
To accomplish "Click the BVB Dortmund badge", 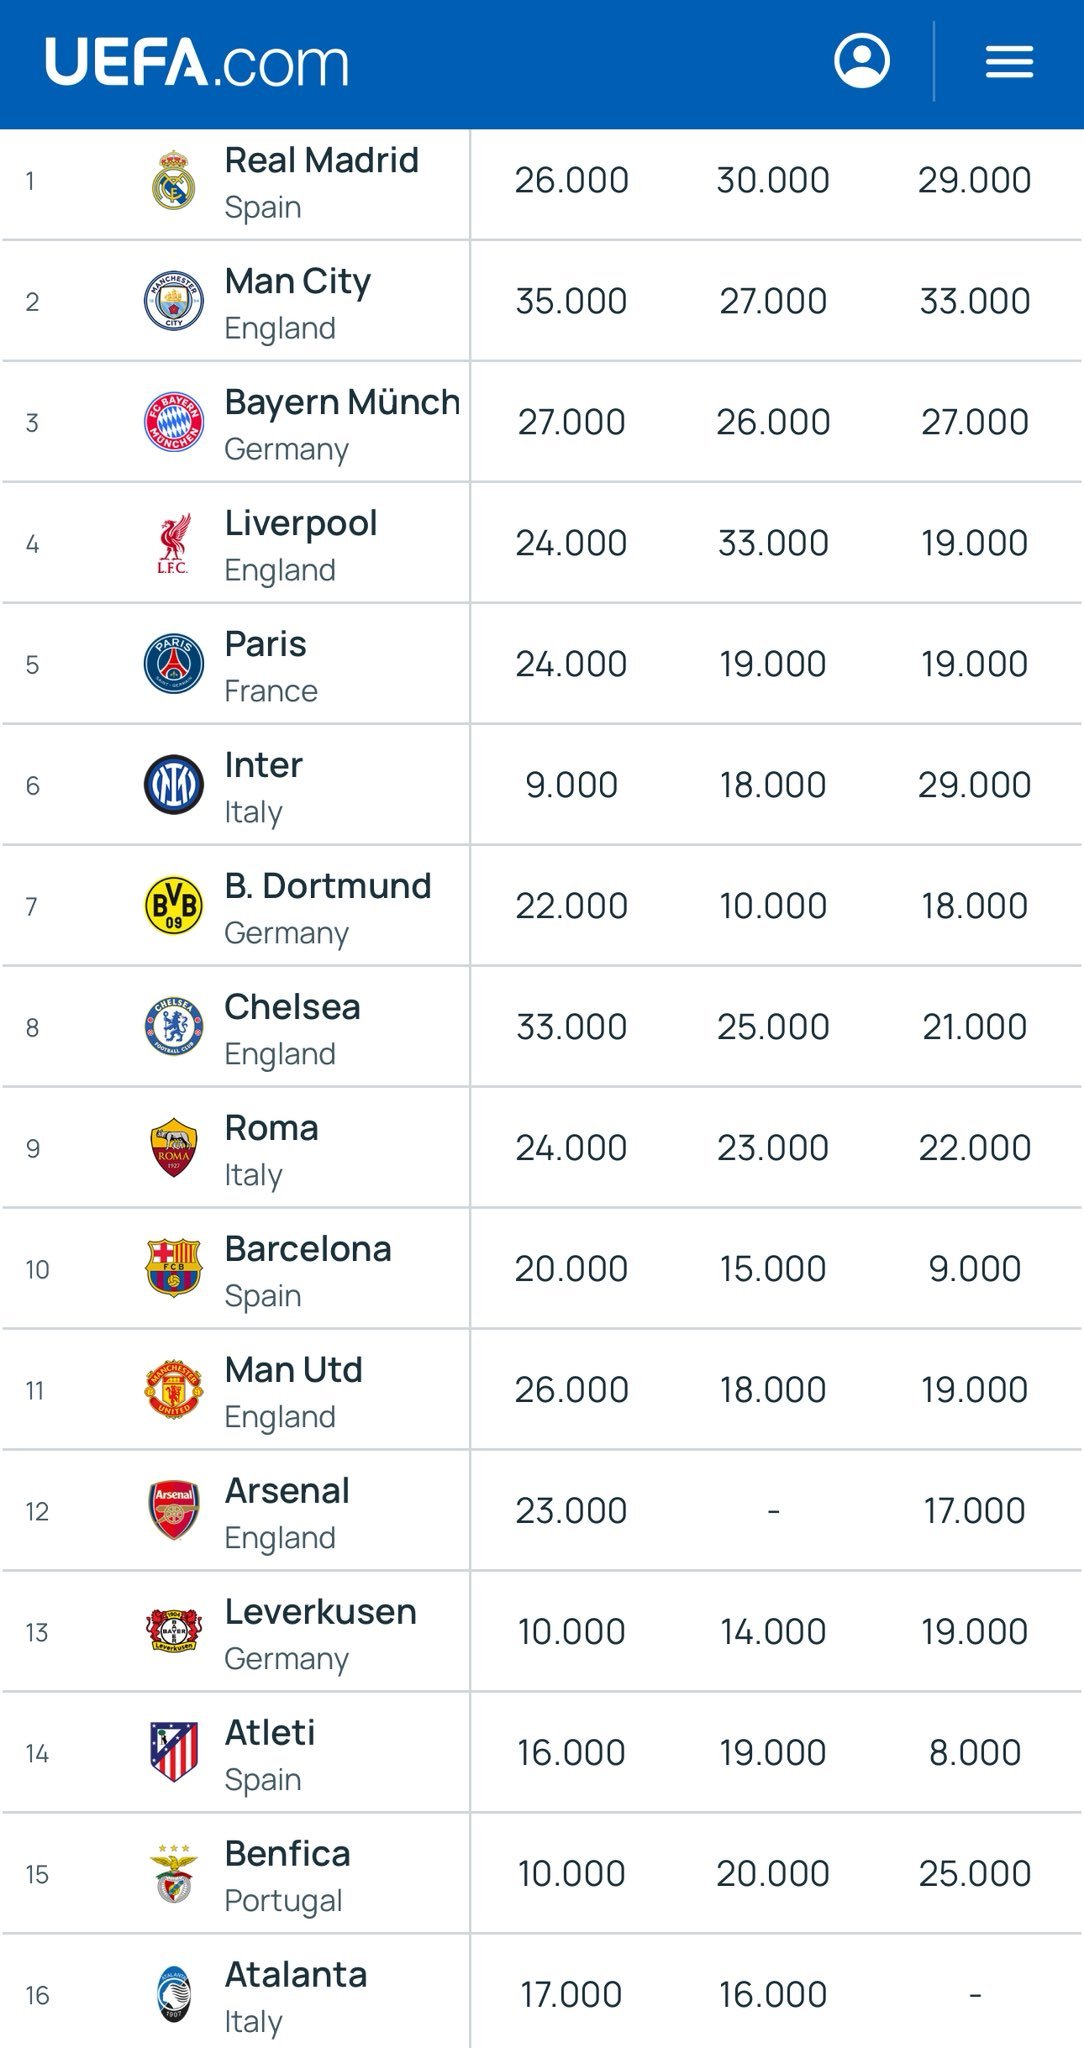I will (174, 906).
